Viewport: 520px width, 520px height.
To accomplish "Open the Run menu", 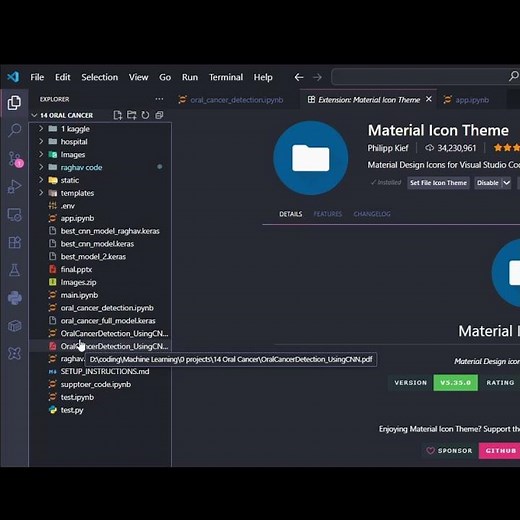I will [190, 77].
